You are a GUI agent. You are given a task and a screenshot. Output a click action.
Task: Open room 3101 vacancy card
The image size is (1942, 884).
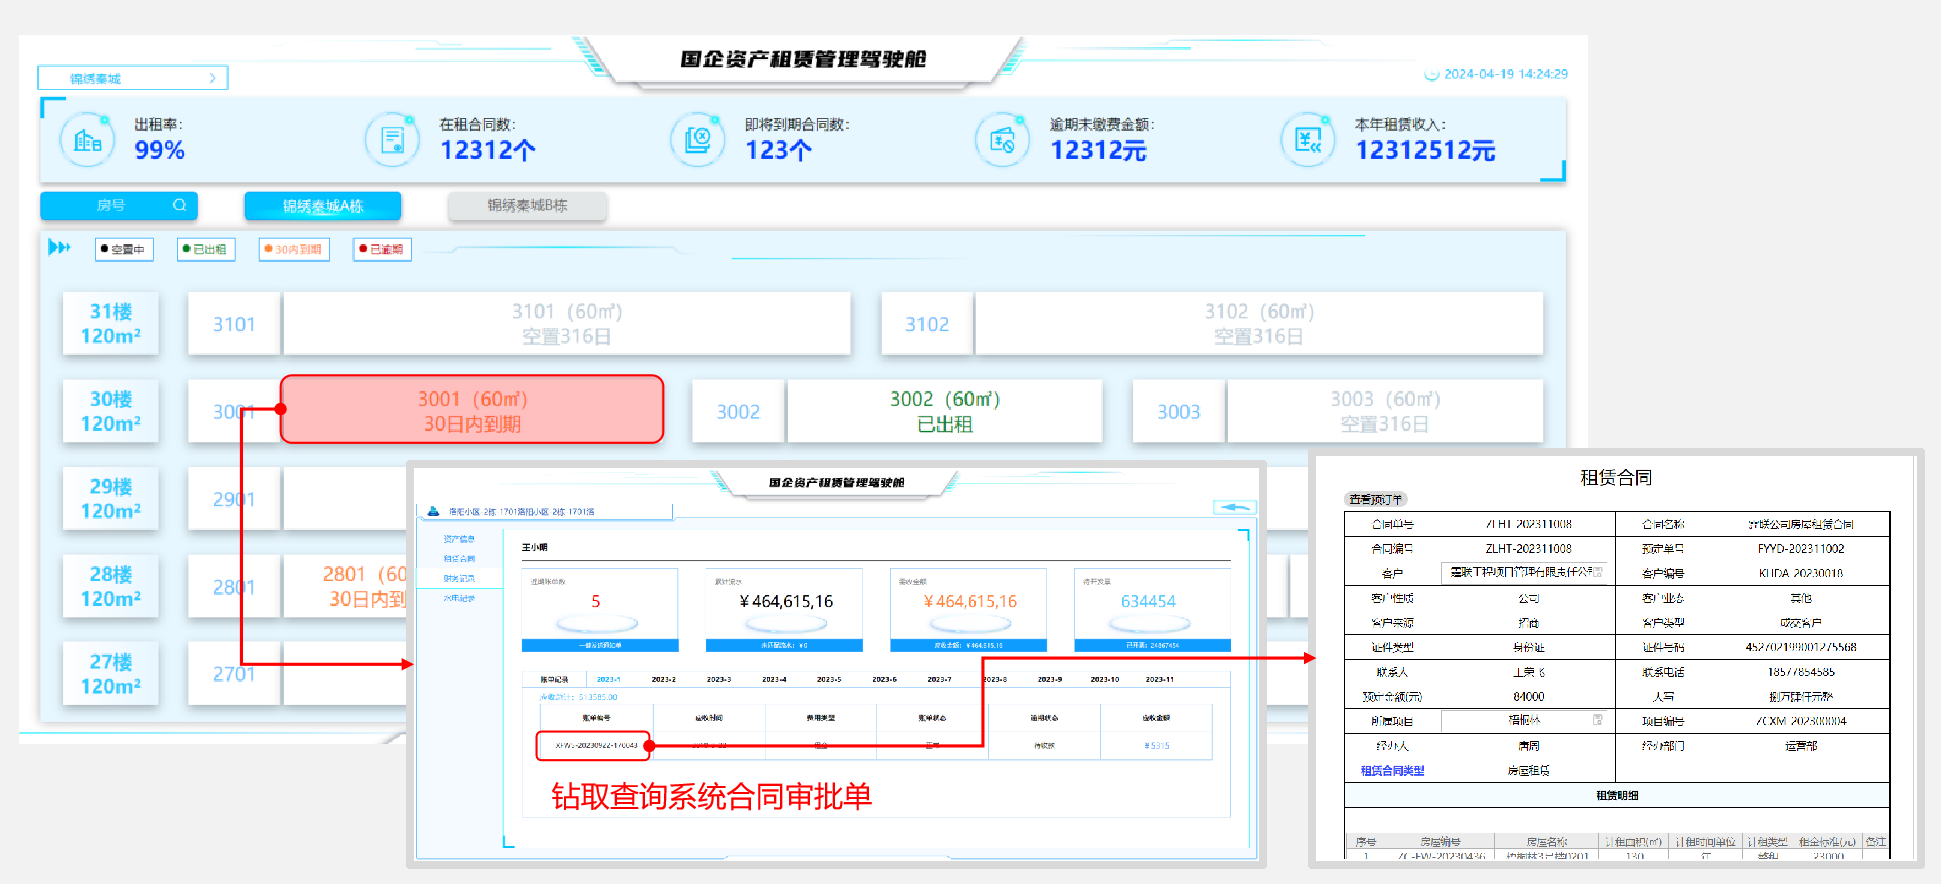click(567, 324)
